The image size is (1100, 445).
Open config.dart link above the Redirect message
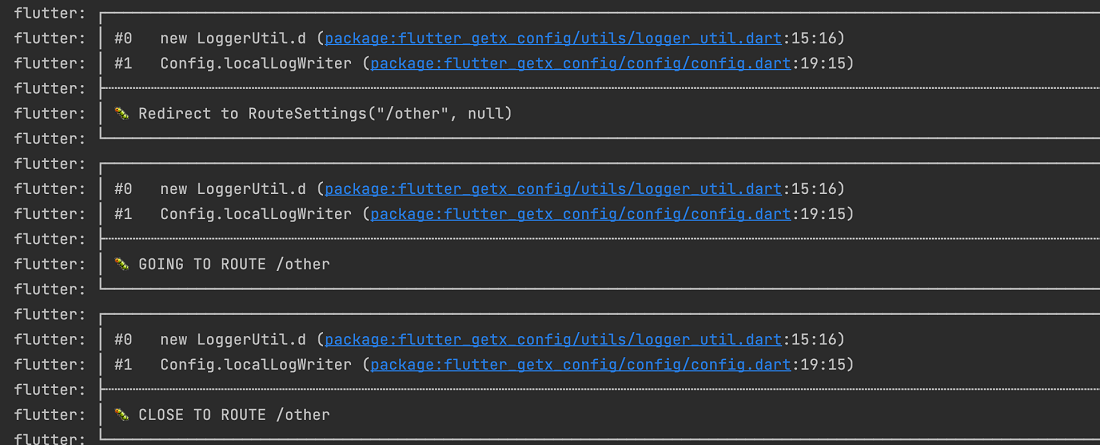[x=581, y=63]
